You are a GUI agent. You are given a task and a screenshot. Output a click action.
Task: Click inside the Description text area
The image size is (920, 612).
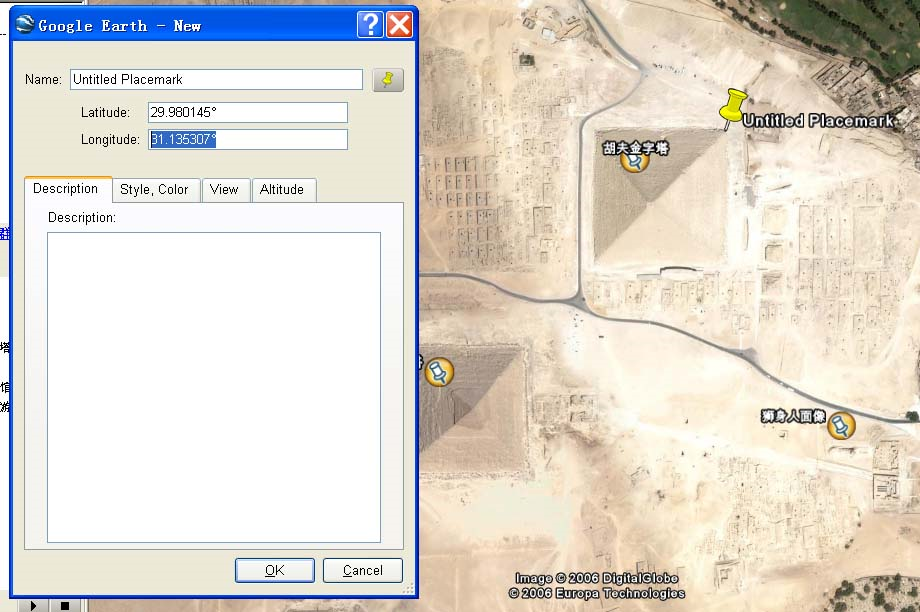(x=214, y=387)
